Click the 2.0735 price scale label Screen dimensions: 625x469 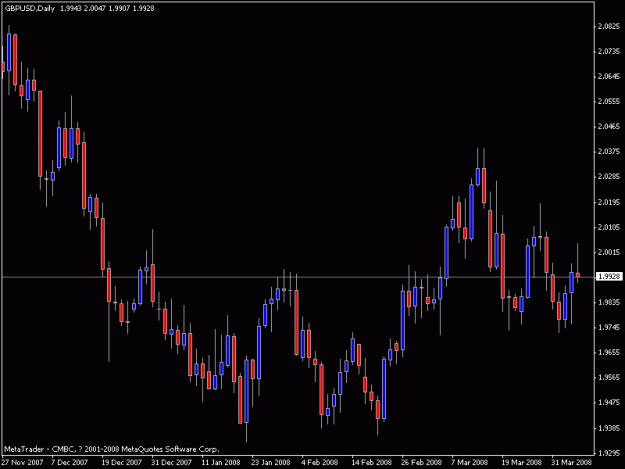point(609,51)
